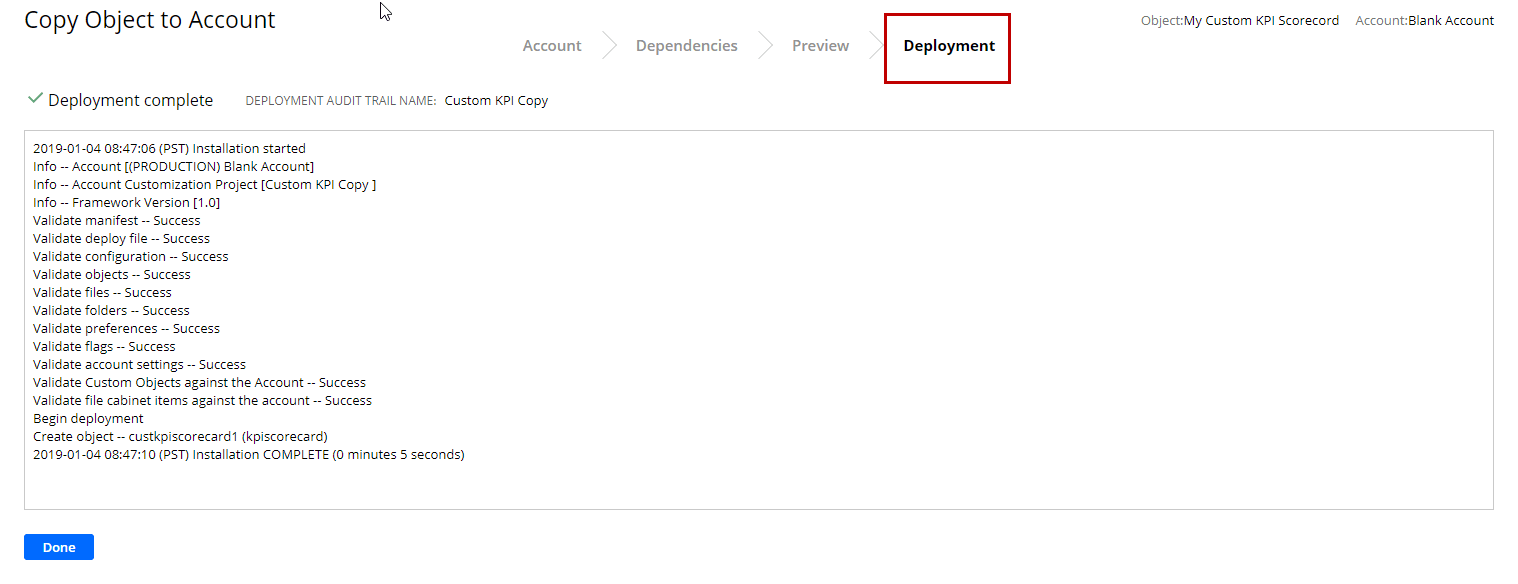
Task: Click the DEPLOYMENT AUDIT TRAIL NAME label
Action: pyautogui.click(x=341, y=101)
